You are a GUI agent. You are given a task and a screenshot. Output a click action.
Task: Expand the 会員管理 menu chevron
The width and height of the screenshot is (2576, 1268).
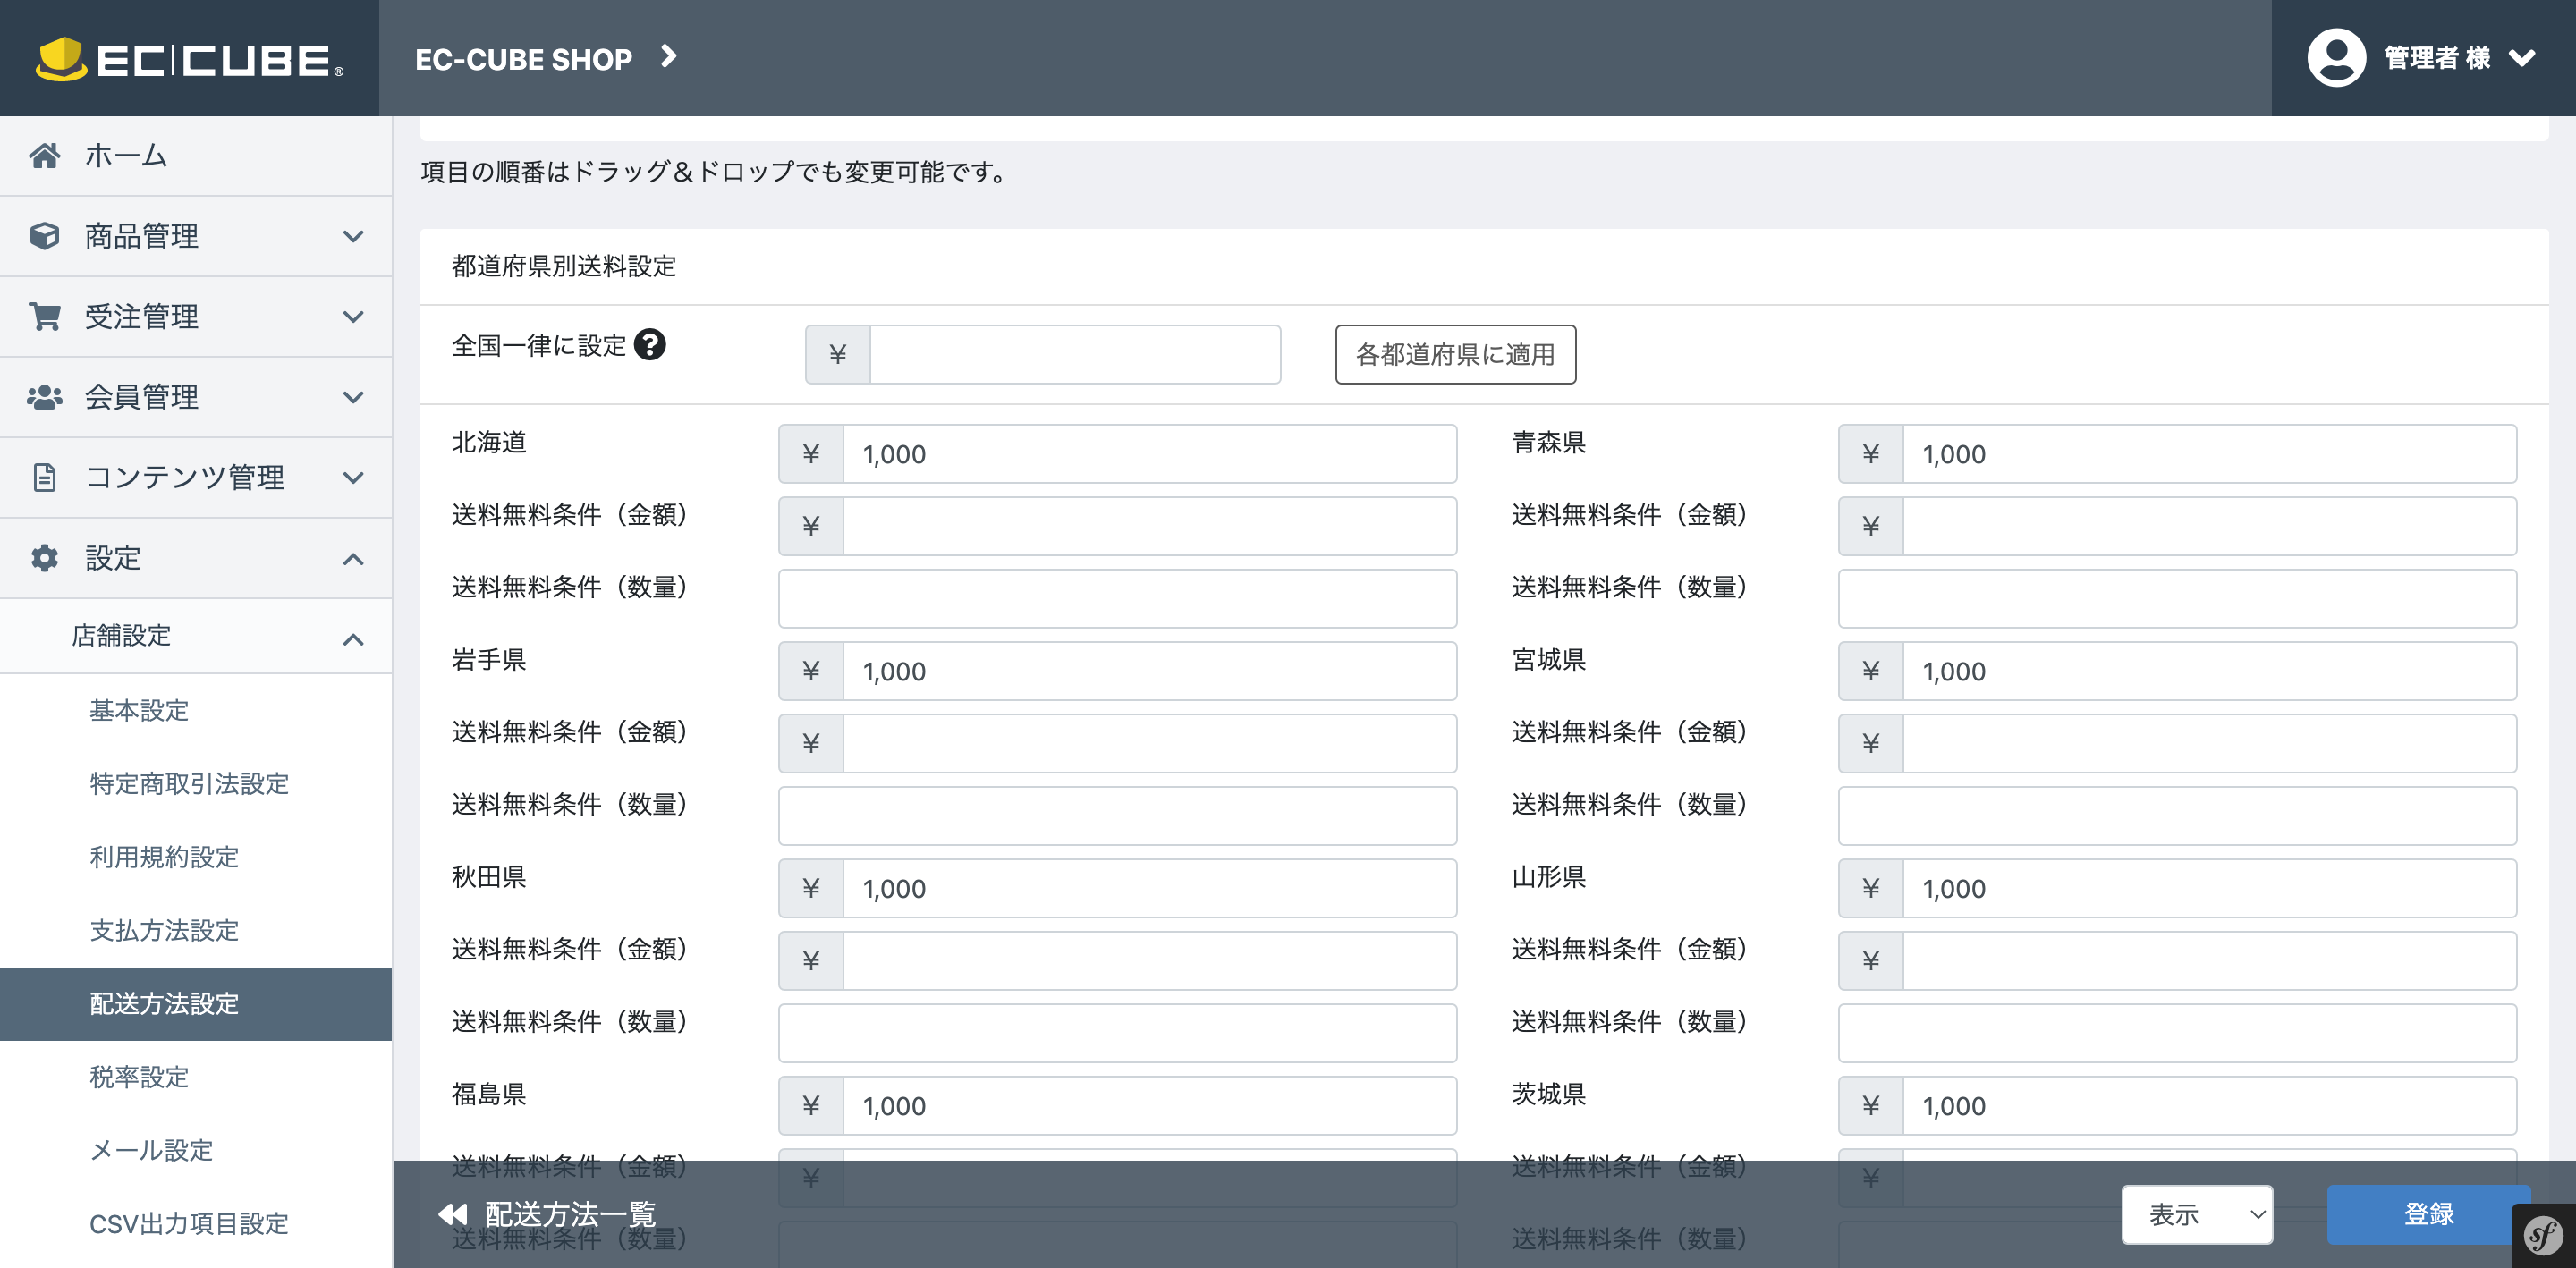pyautogui.click(x=353, y=398)
